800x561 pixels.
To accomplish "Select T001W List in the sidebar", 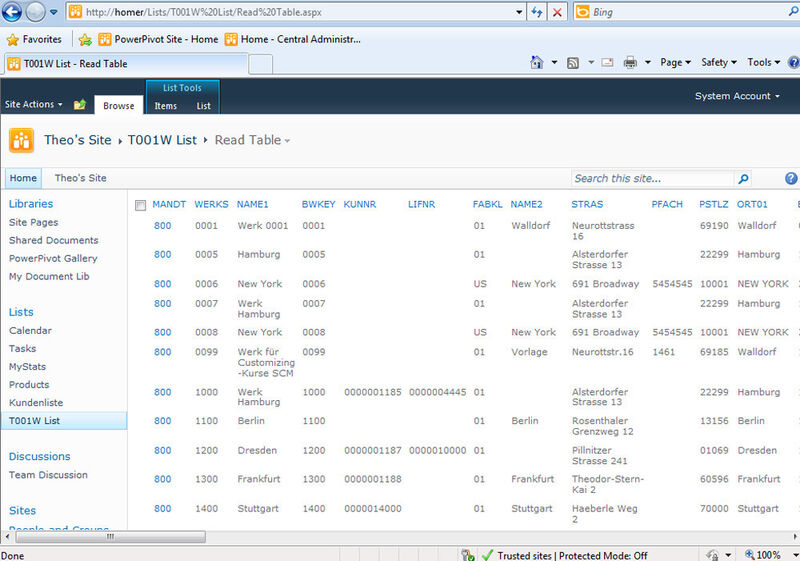I will pos(64,421).
